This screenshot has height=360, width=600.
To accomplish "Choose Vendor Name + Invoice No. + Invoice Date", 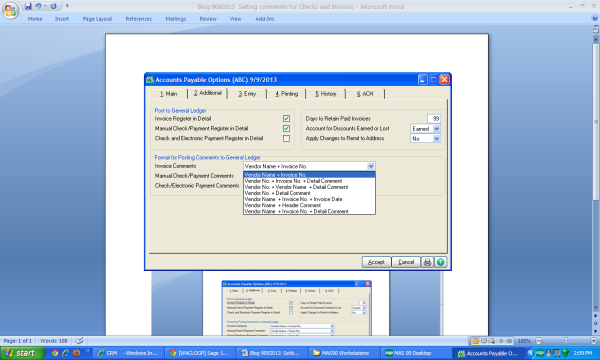I will 309,199.
